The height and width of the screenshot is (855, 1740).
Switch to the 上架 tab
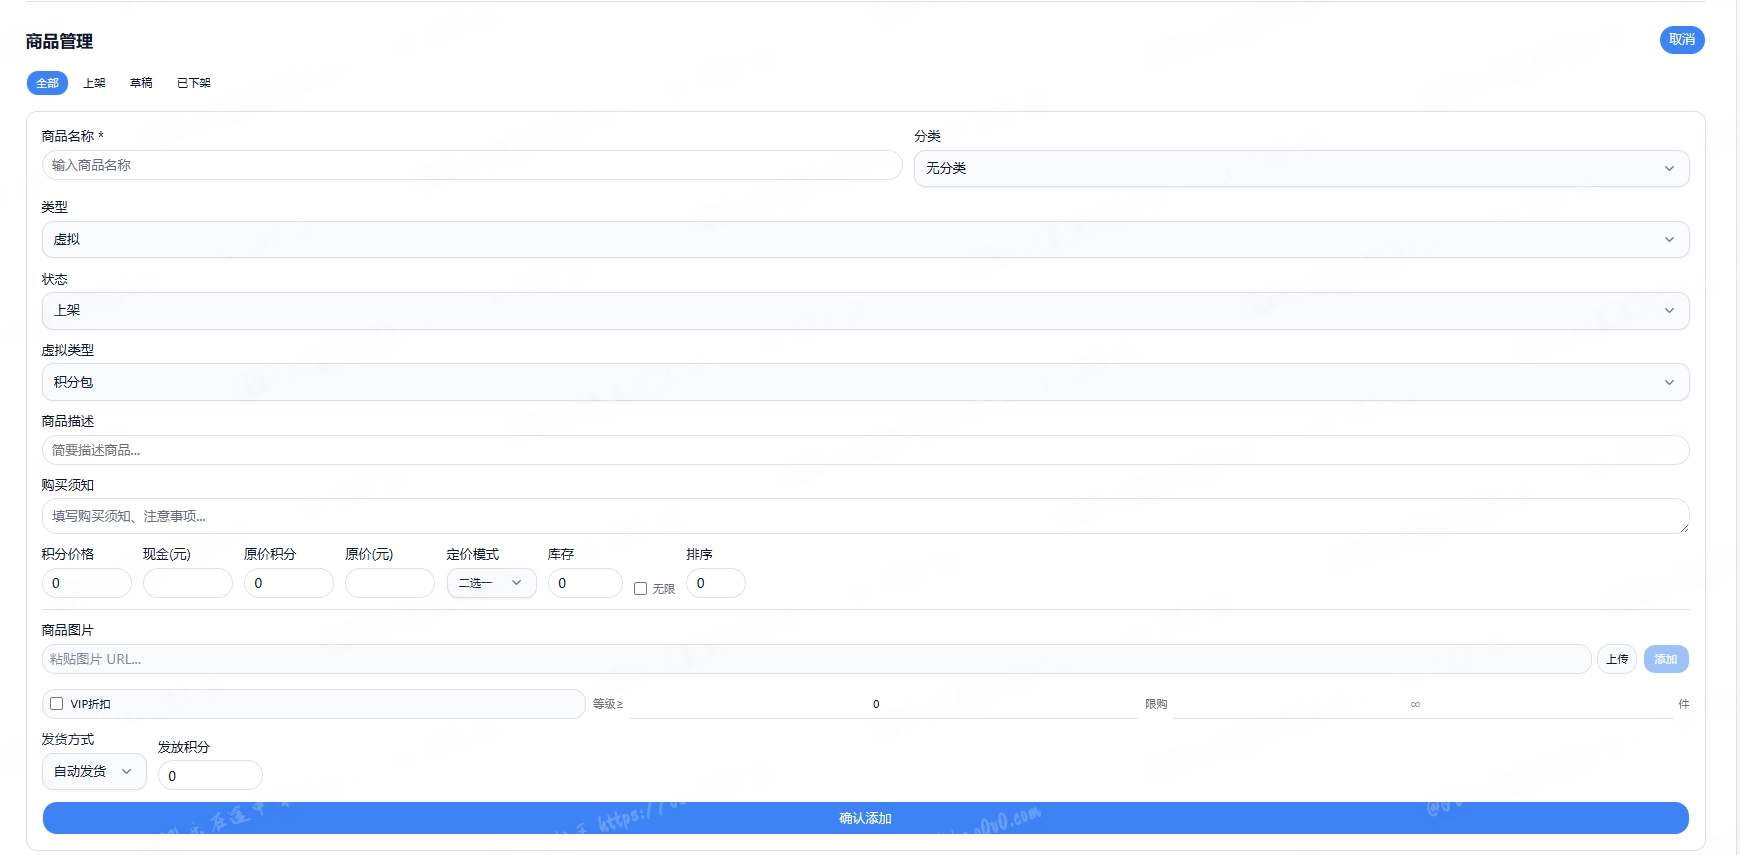click(x=94, y=83)
